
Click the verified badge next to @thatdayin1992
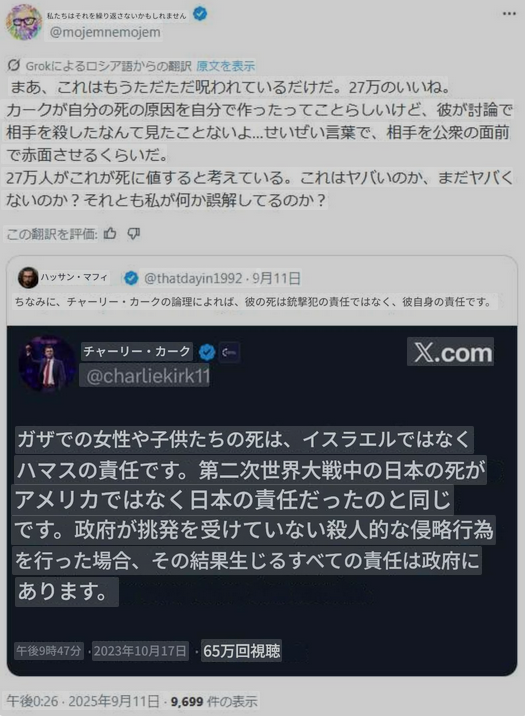point(131,278)
